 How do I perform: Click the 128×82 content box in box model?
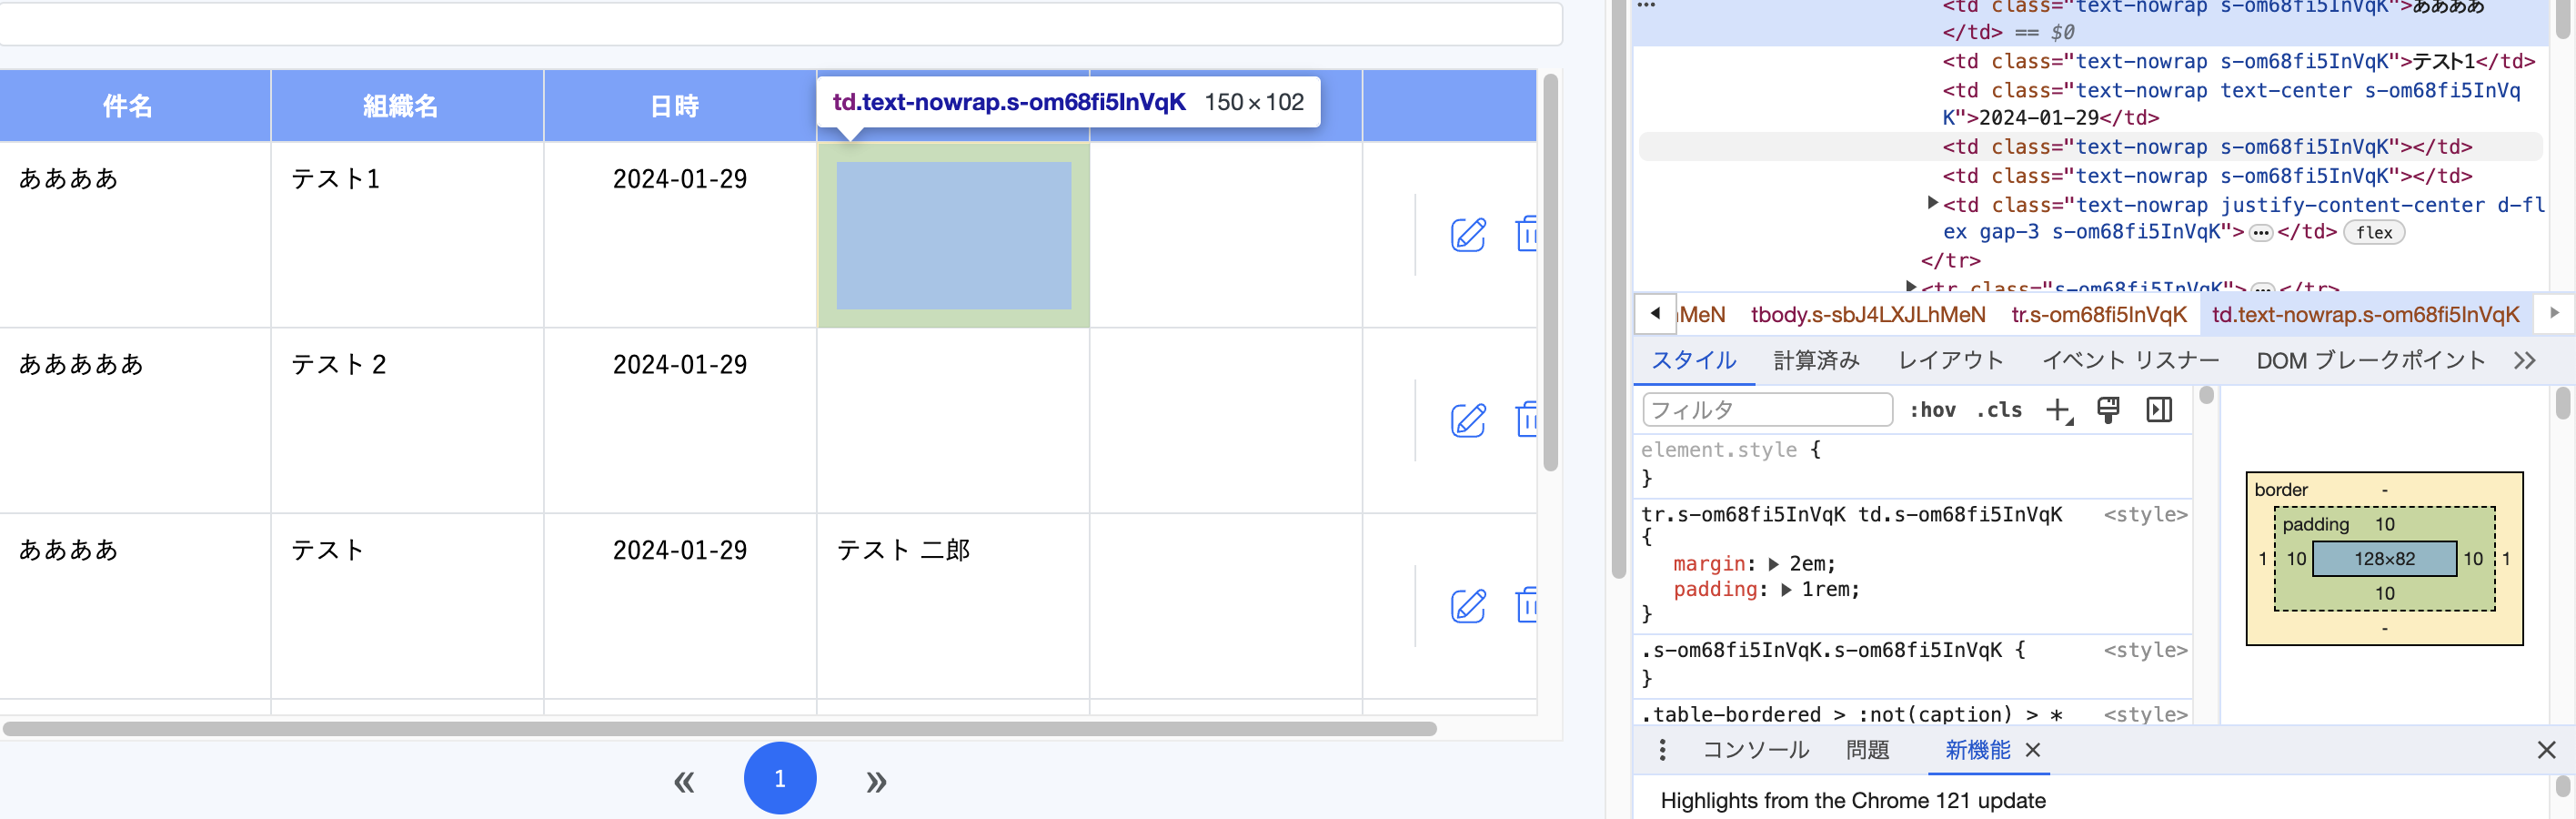click(x=2384, y=559)
